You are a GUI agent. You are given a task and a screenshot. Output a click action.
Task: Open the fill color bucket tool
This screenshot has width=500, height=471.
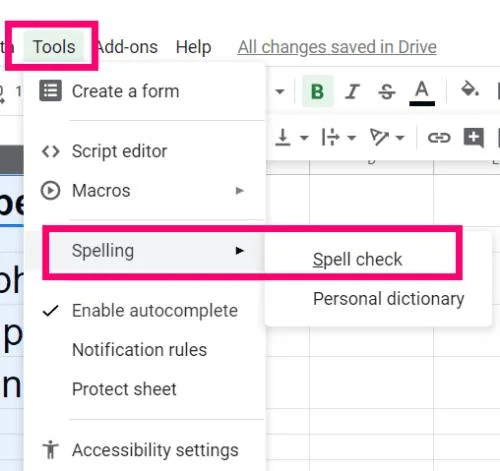coord(469,89)
